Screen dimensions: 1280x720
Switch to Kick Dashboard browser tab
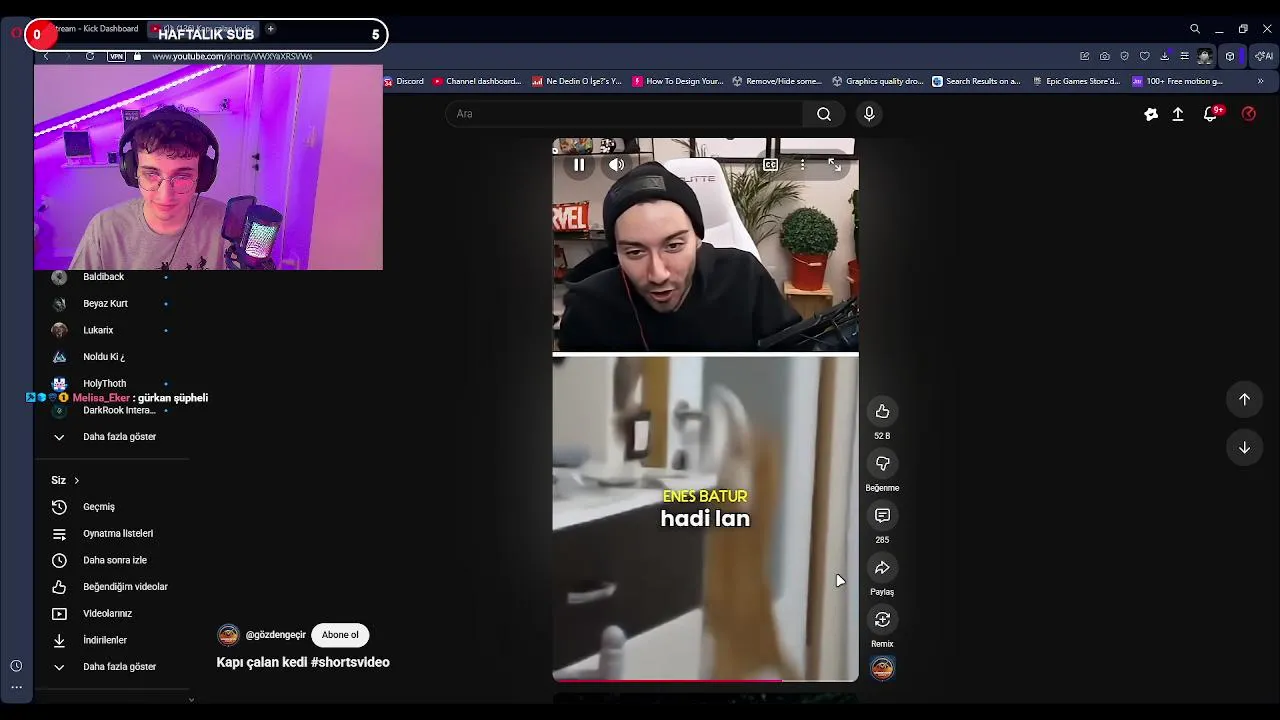click(x=95, y=29)
